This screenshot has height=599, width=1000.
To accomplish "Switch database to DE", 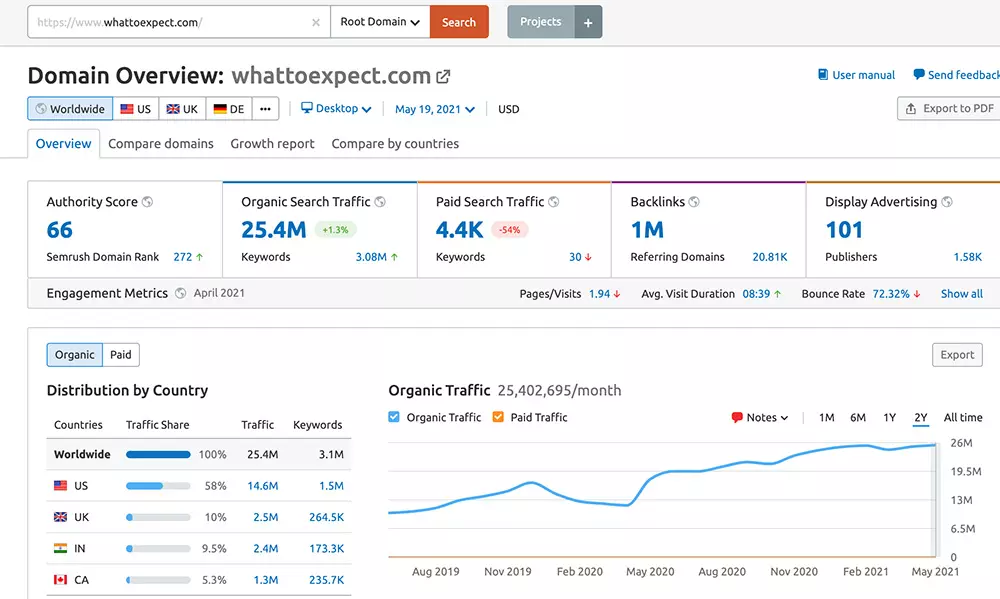I will click(229, 108).
